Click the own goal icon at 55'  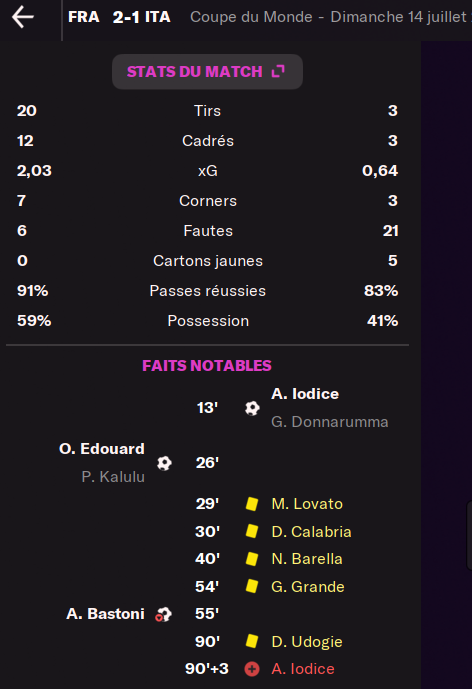coord(163,614)
